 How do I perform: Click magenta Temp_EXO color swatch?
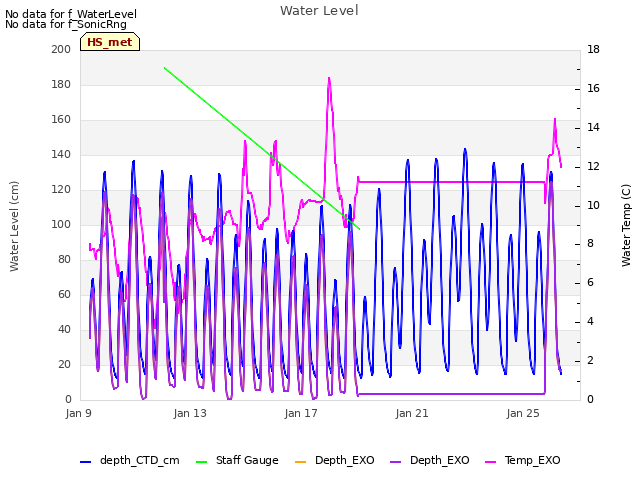pyautogui.click(x=490, y=462)
